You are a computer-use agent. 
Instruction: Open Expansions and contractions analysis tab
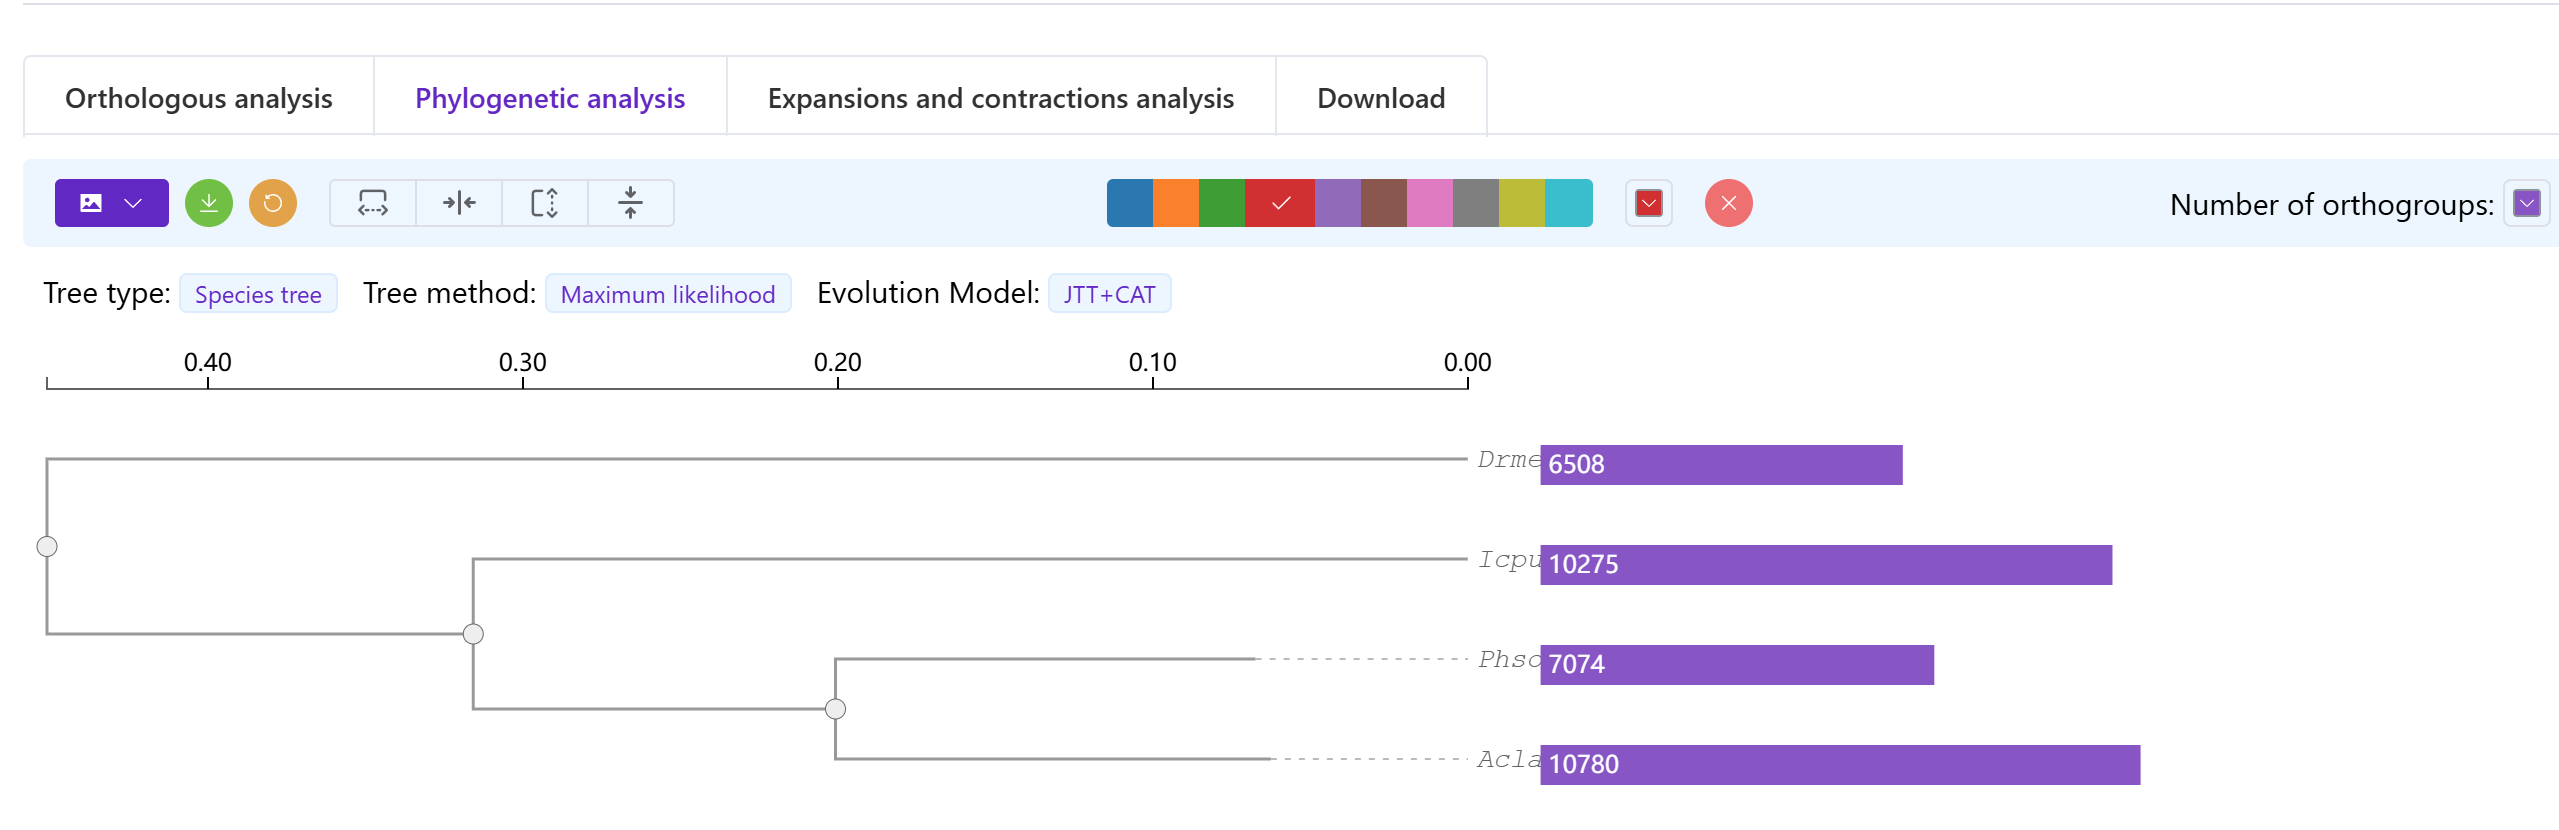[1000, 98]
